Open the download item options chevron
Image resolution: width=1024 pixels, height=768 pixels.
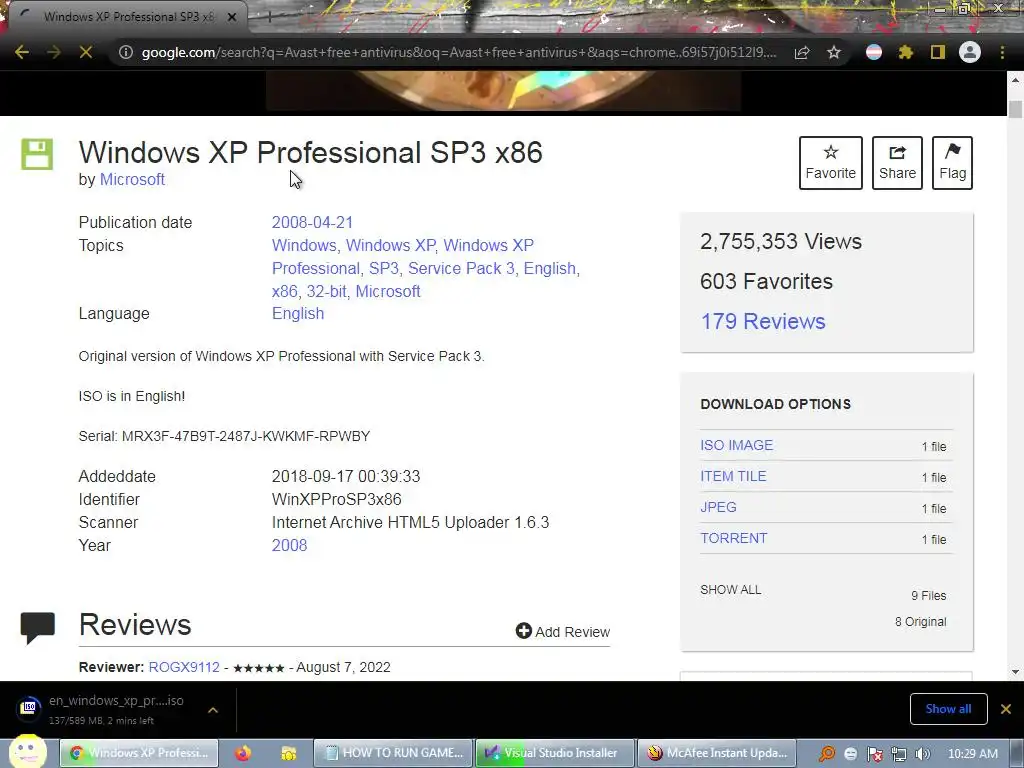coord(213,710)
